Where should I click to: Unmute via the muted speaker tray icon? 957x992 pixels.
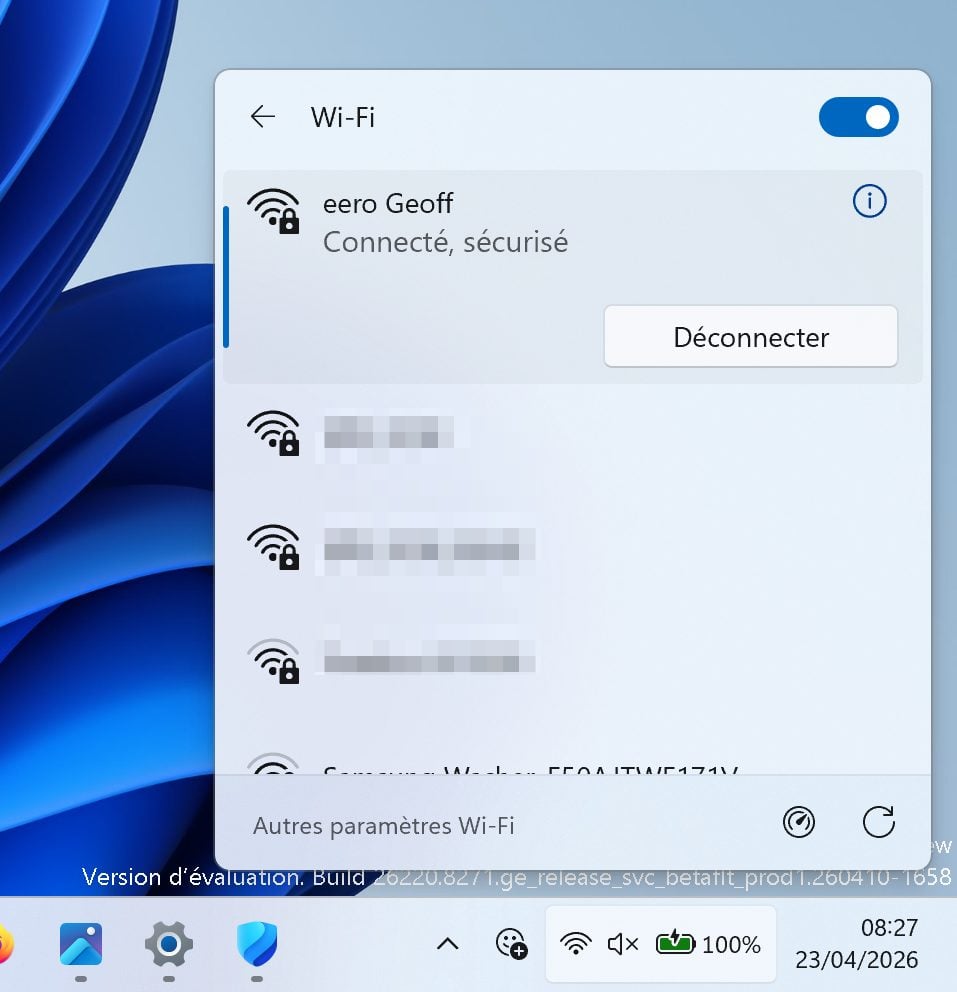click(x=623, y=943)
